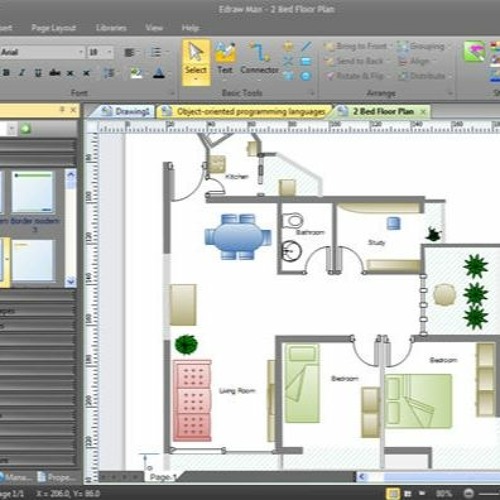500x500 pixels.
Task: Click the Strikethrough formatting icon
Action: [55, 73]
